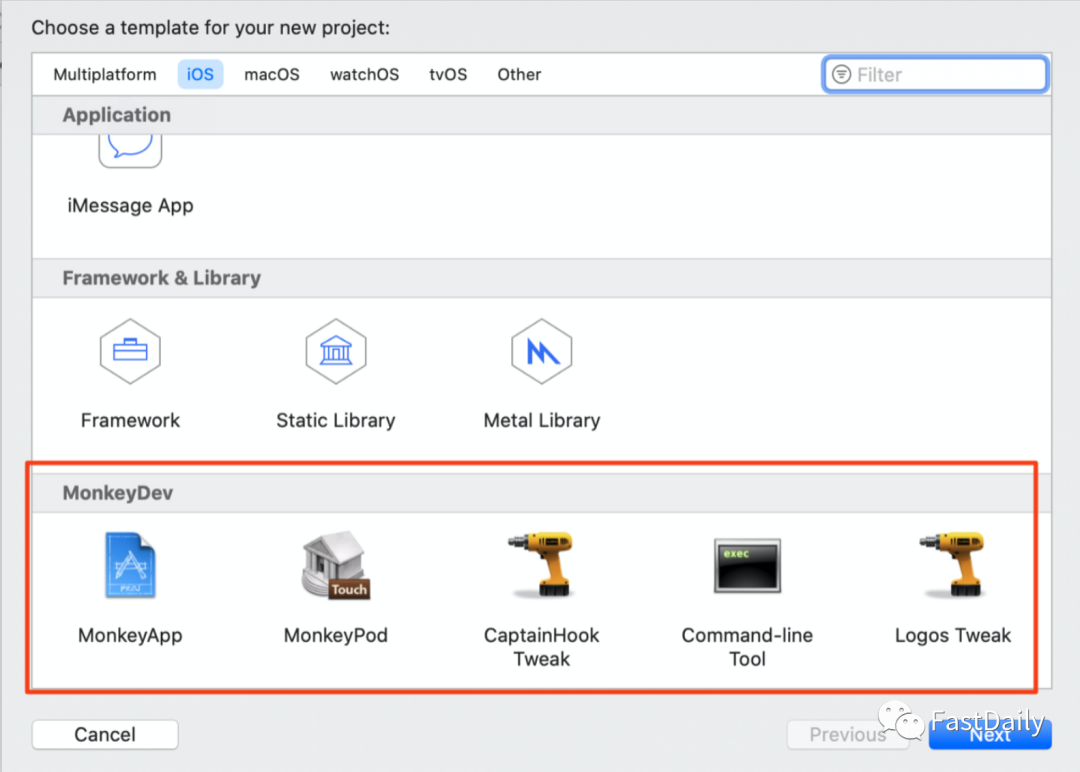Select the MonkeyPod template icon
This screenshot has width=1080, height=772.
coord(336,565)
